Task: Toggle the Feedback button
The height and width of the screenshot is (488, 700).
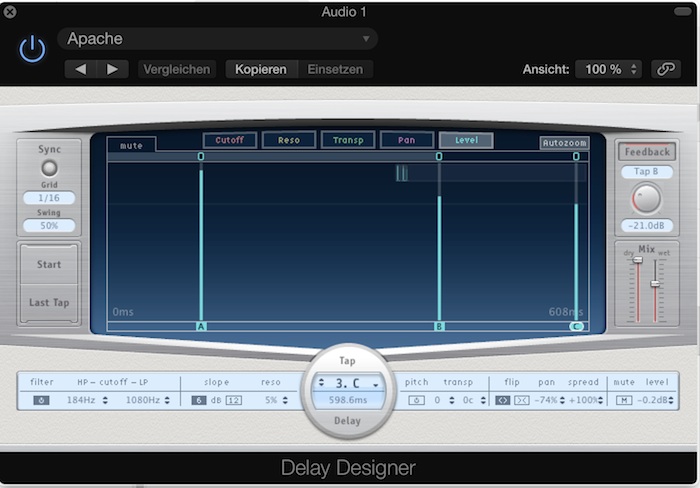Action: pos(646,152)
